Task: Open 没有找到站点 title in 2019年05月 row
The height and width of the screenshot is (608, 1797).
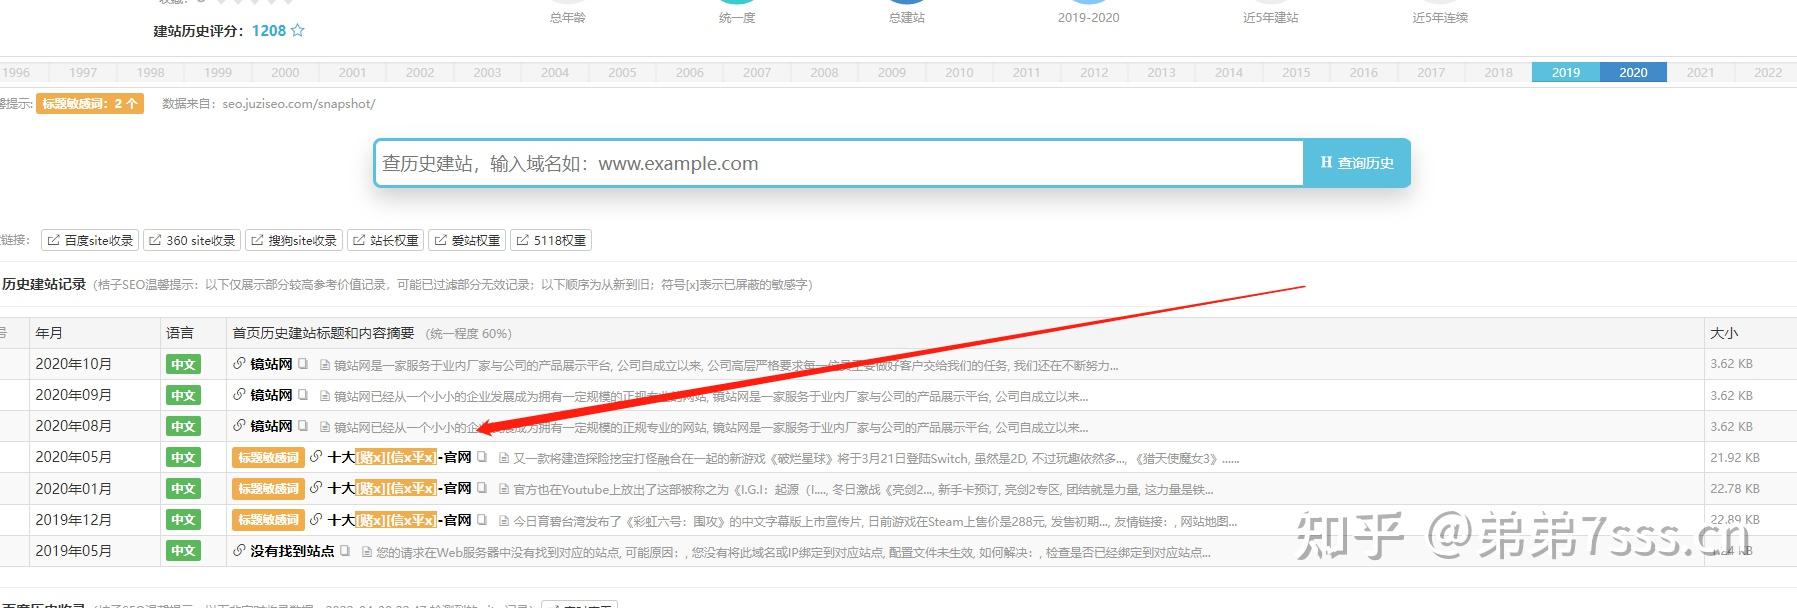Action: (292, 550)
